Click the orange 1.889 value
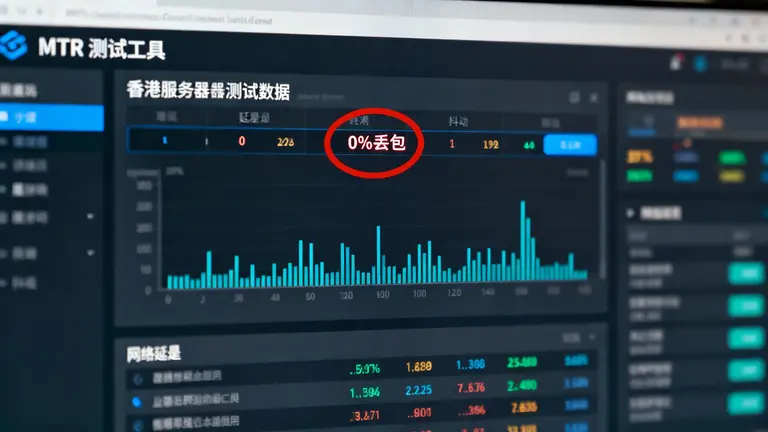Screen dimensions: 768x432 419,366
